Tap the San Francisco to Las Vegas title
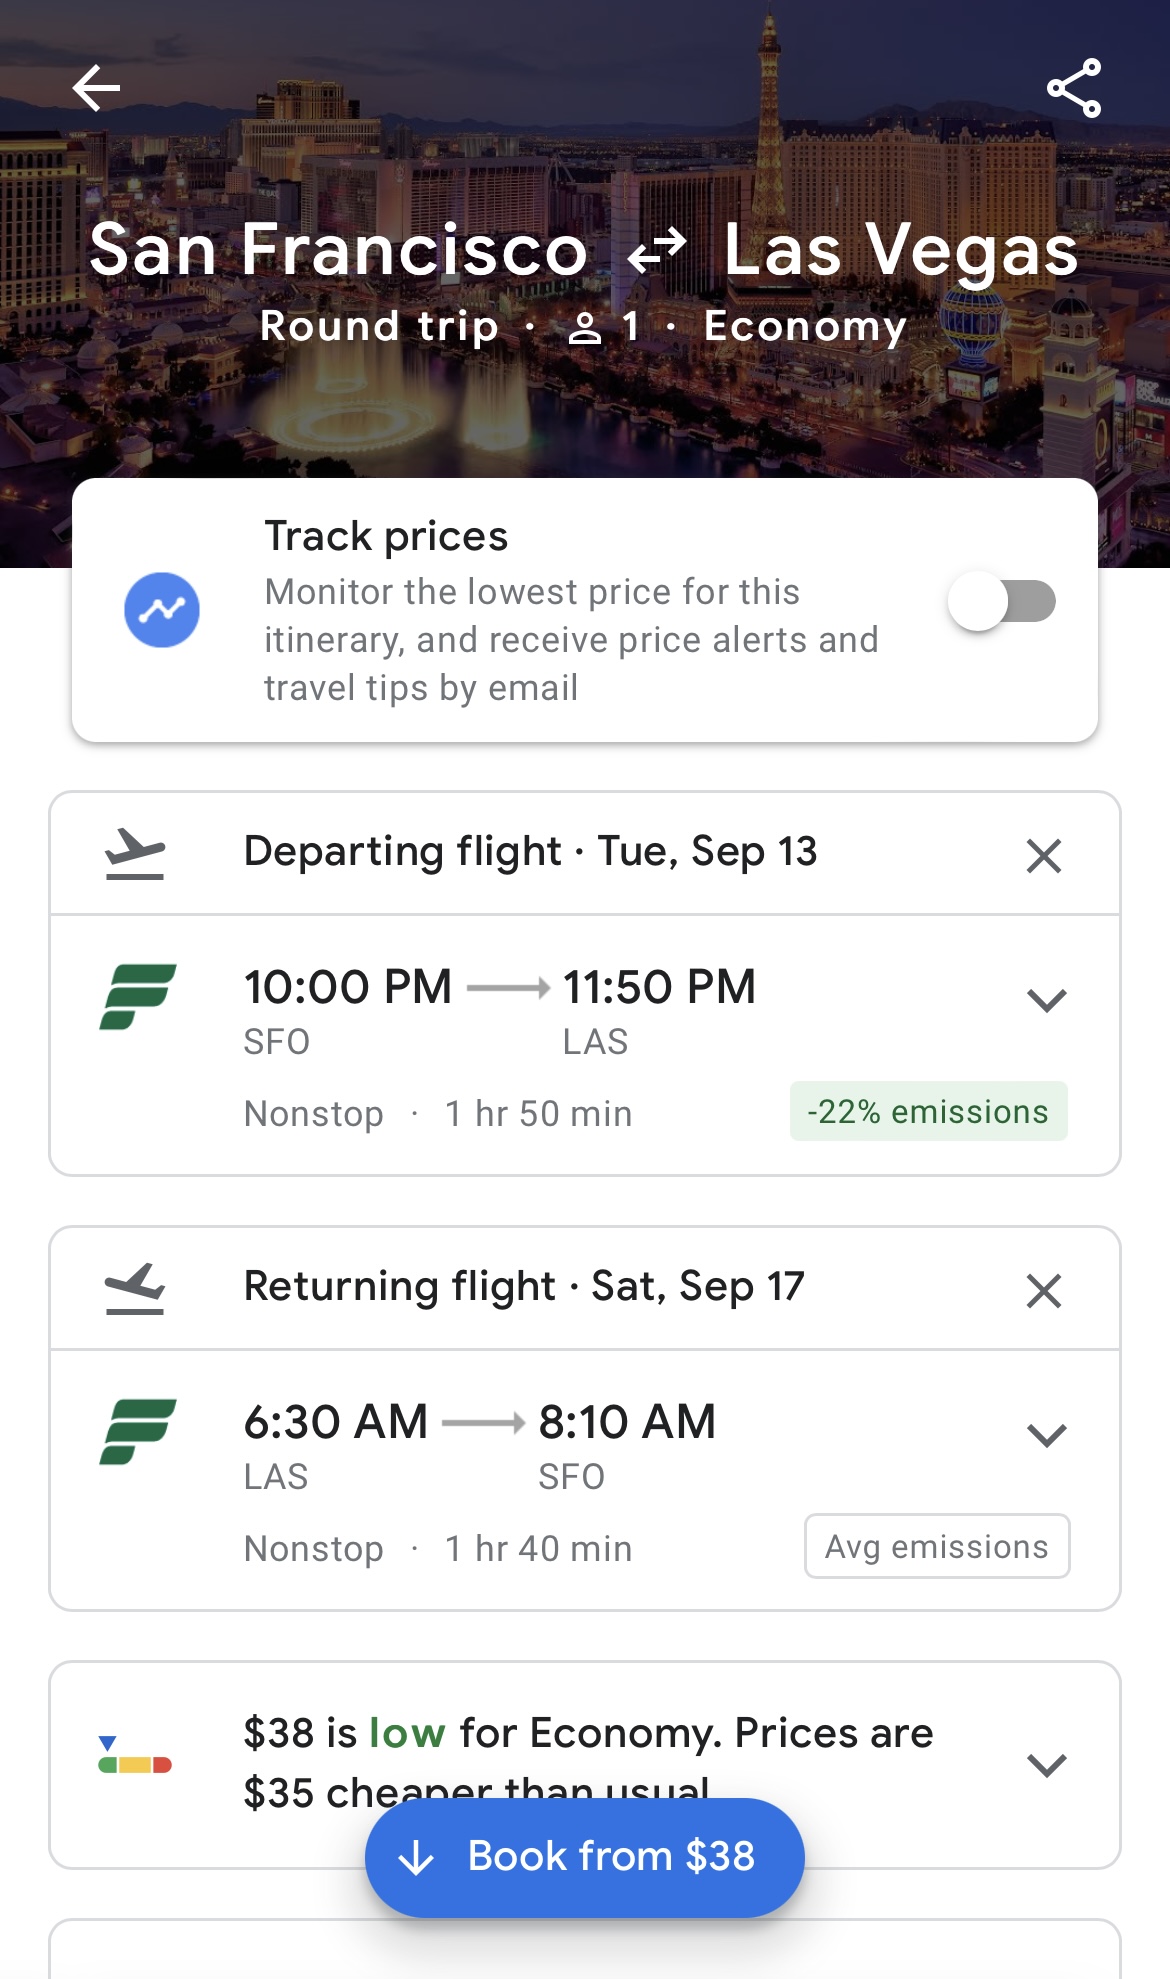Image resolution: width=1170 pixels, height=1979 pixels. pos(584,250)
